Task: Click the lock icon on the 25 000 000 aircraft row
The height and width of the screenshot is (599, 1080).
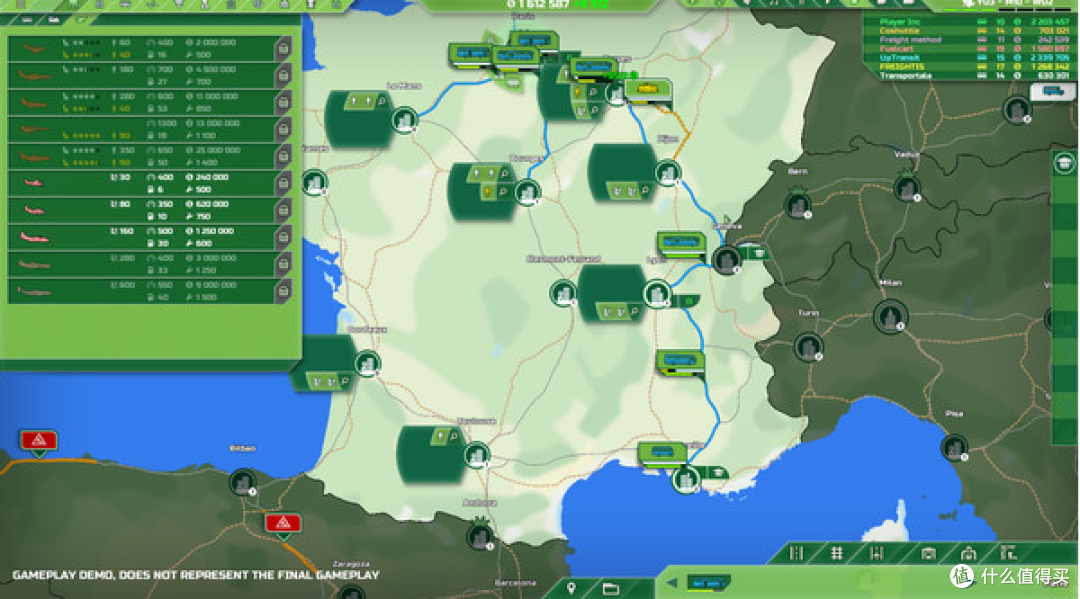Action: pos(283,157)
